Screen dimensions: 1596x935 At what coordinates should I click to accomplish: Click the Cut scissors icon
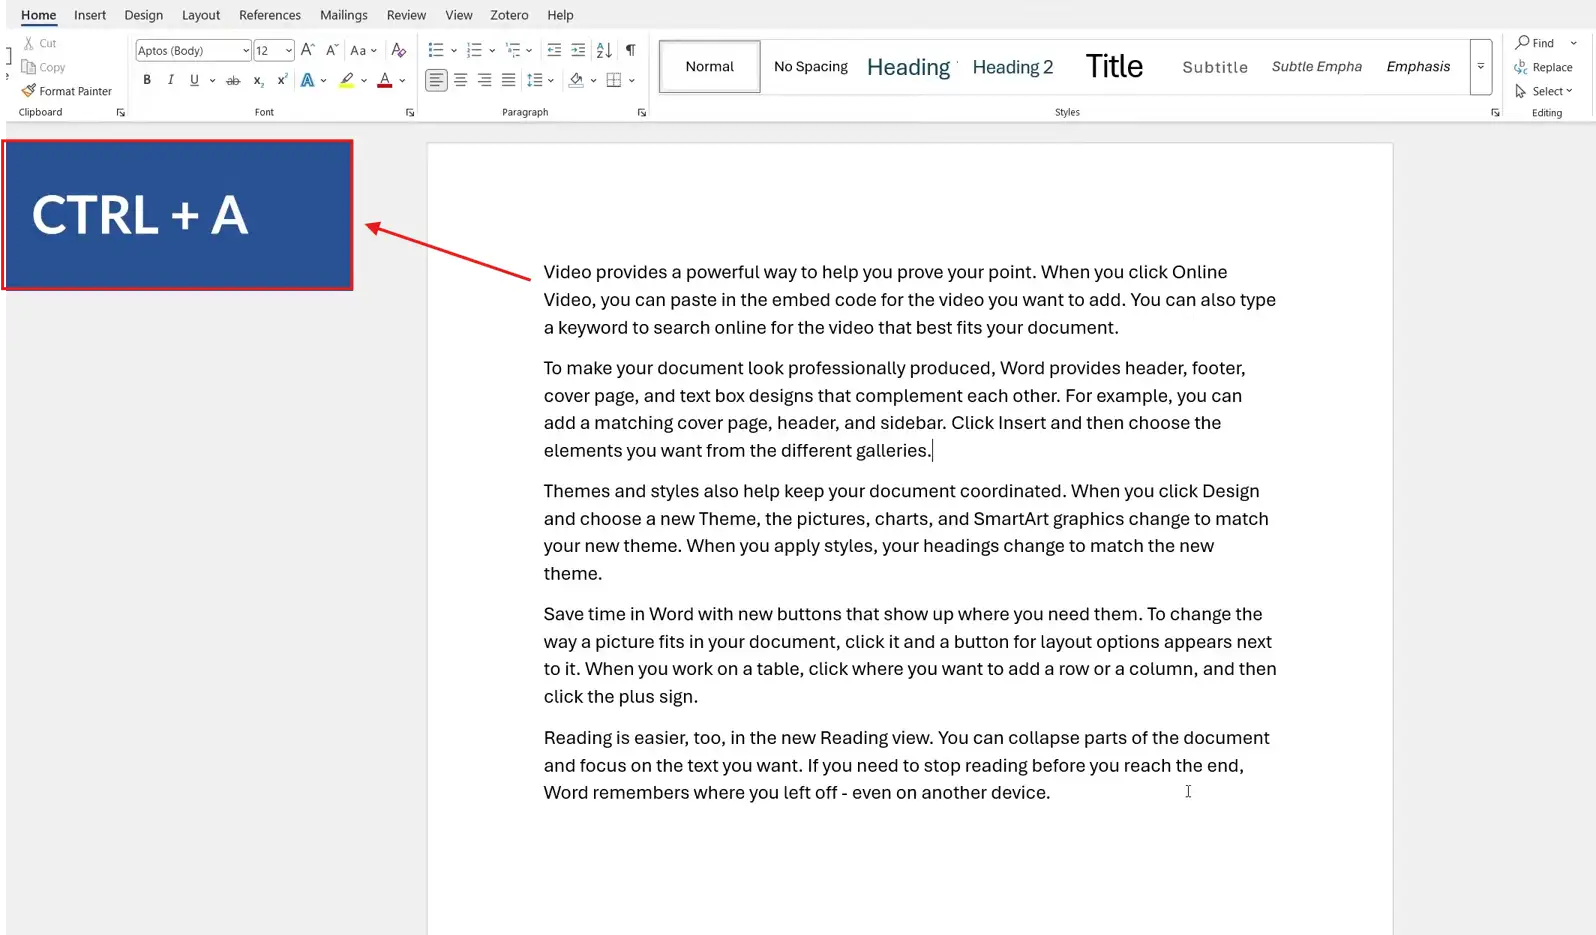29,43
